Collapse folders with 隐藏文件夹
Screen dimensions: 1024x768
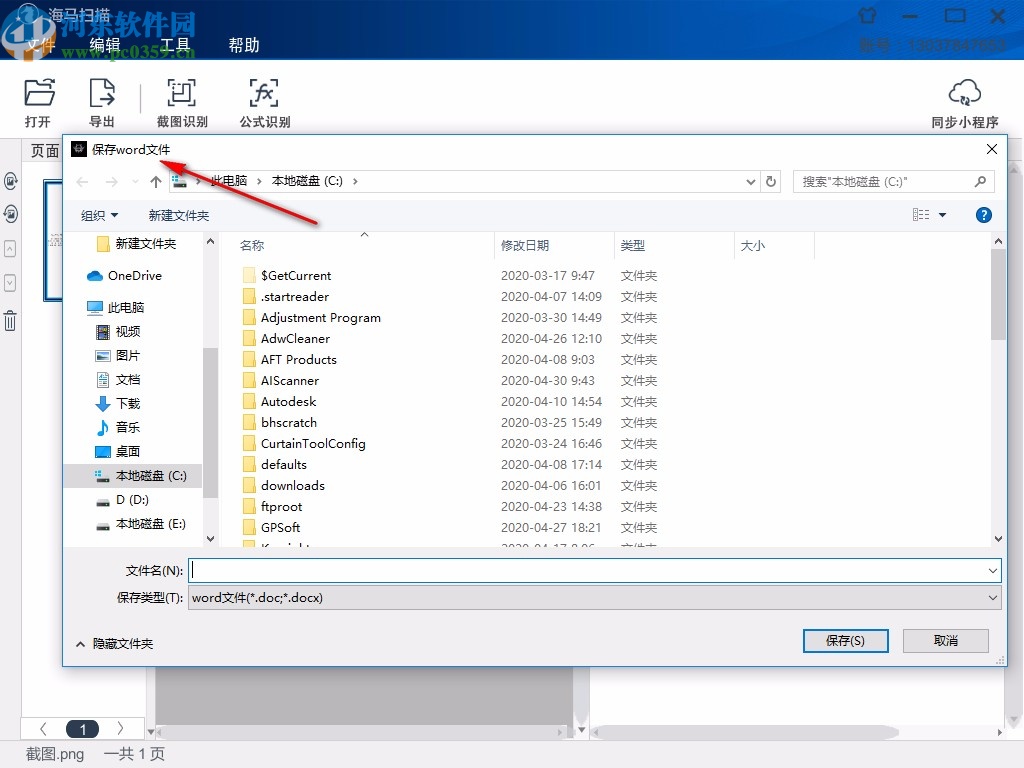coord(115,644)
